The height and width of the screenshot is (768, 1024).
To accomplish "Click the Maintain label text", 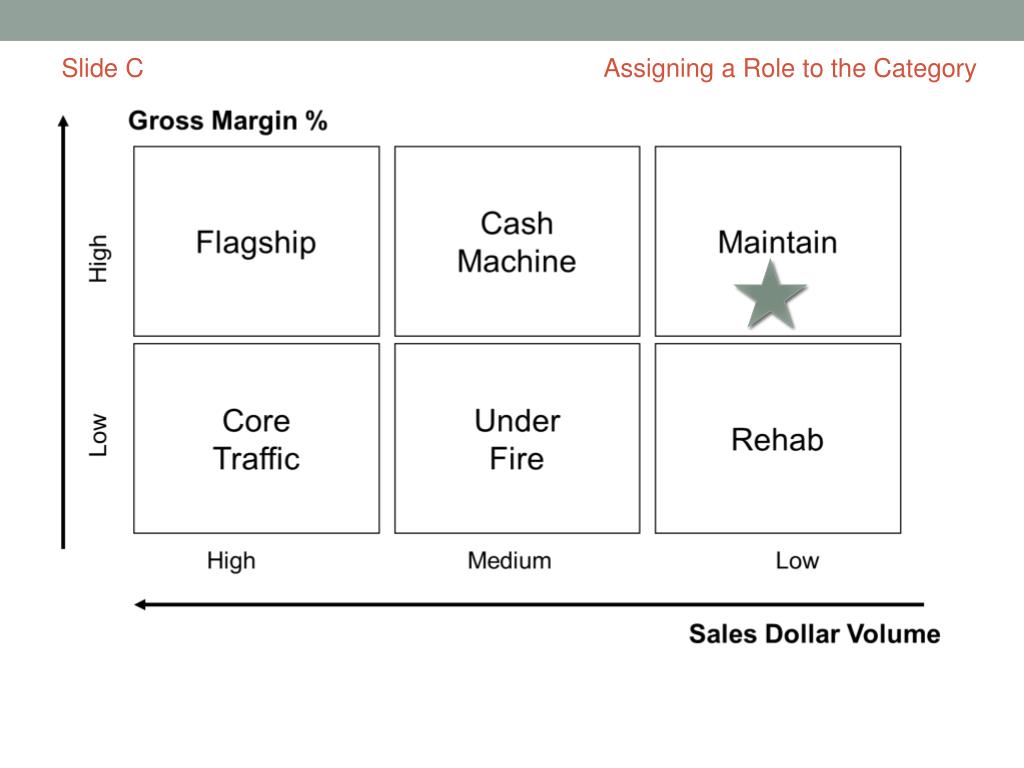I will click(x=777, y=242).
